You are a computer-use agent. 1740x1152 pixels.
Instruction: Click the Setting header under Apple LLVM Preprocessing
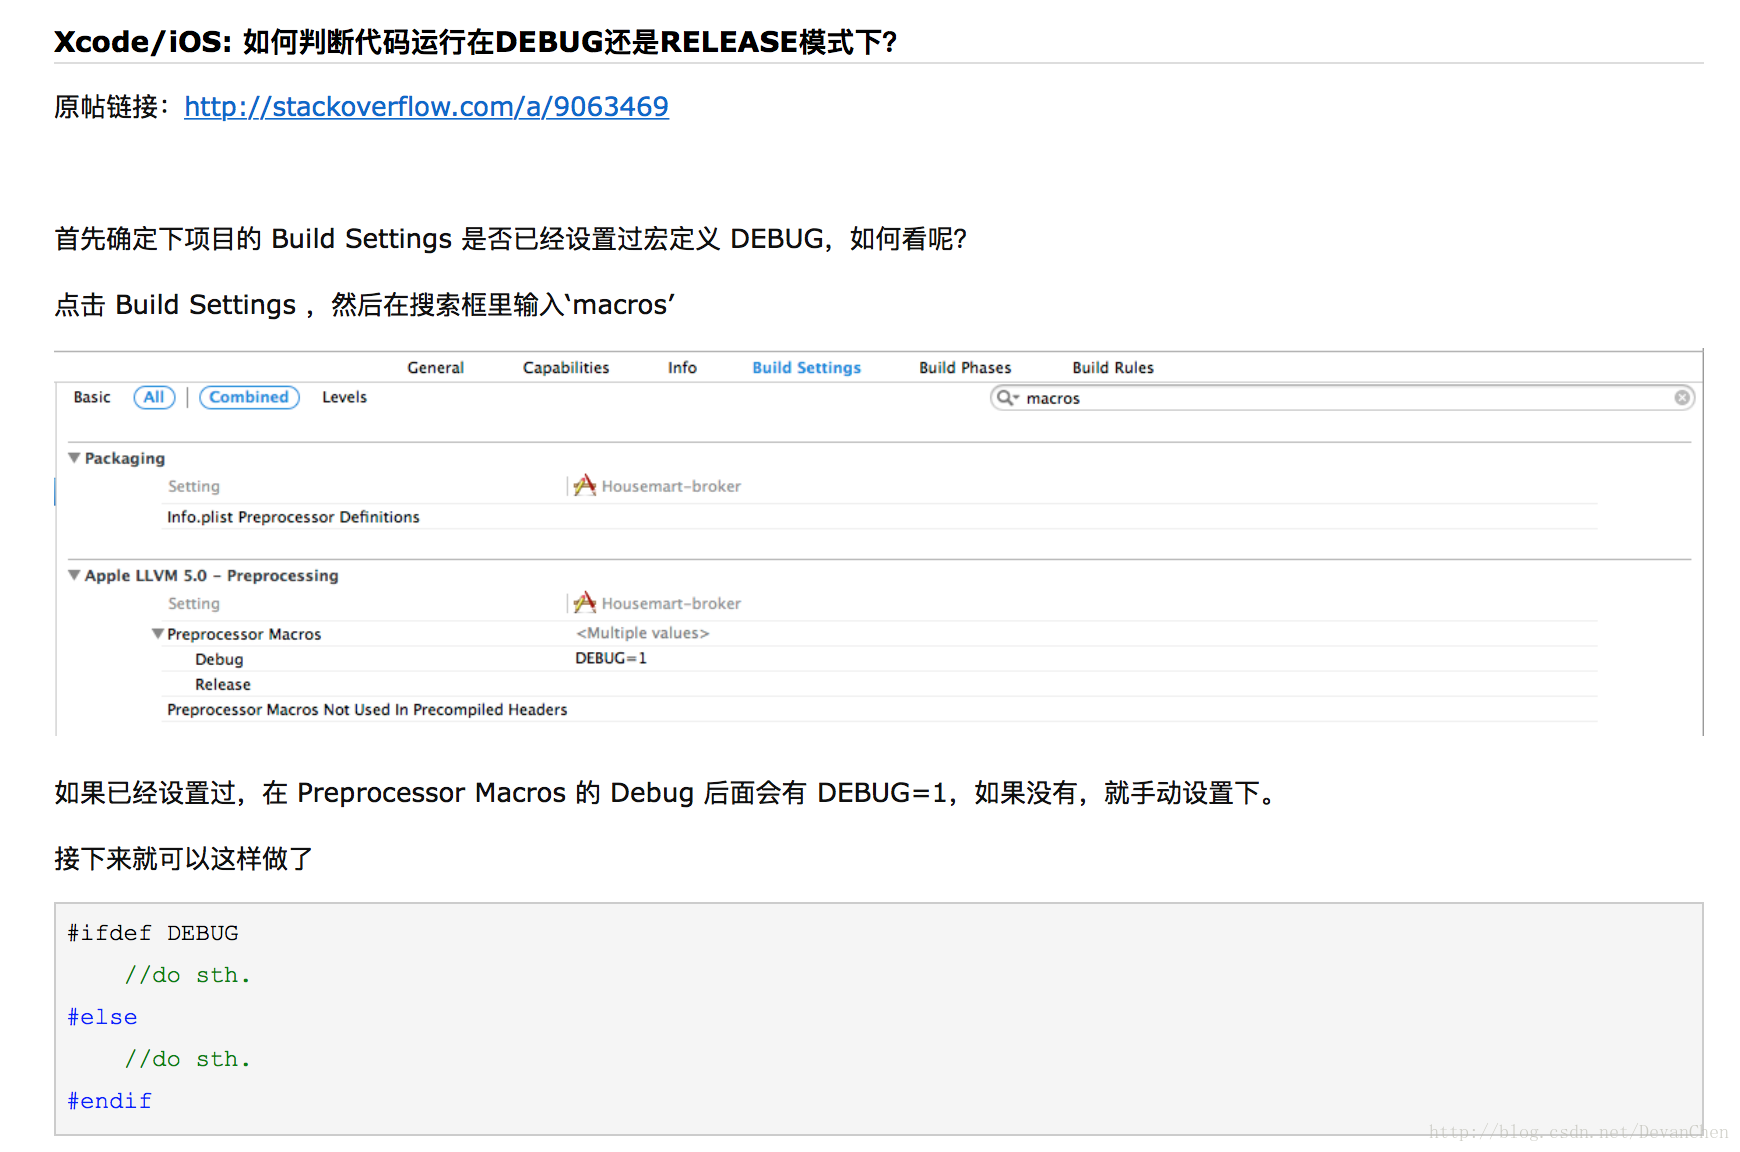[193, 603]
